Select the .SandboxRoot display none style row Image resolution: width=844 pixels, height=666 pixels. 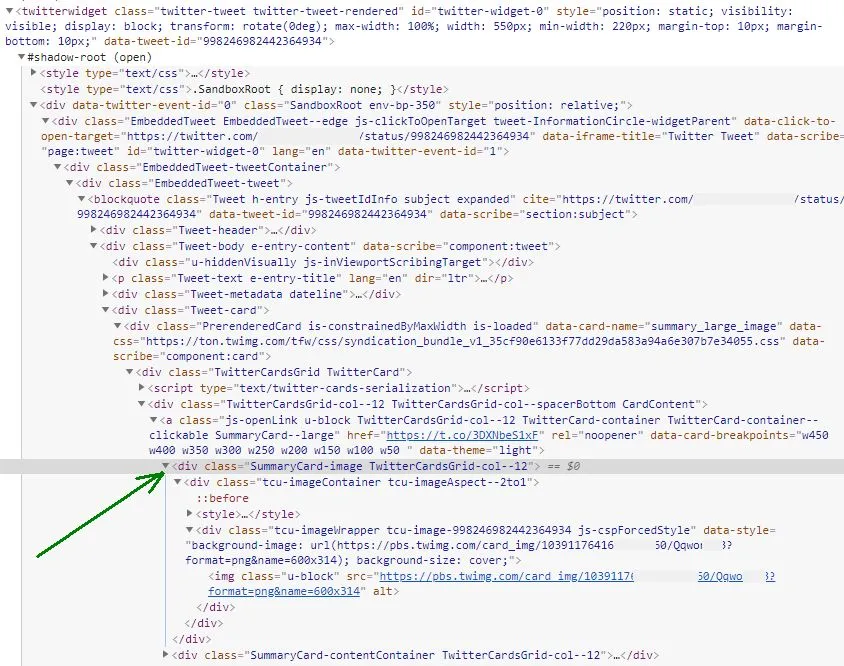click(x=244, y=89)
